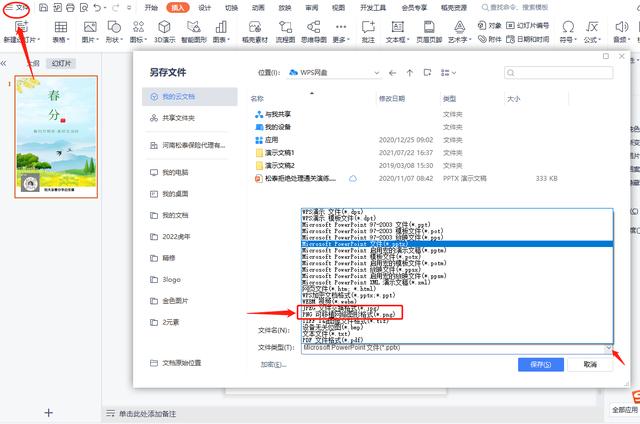640x424 pixels.
Task: Open the 文件 menu
Action: tap(17, 8)
